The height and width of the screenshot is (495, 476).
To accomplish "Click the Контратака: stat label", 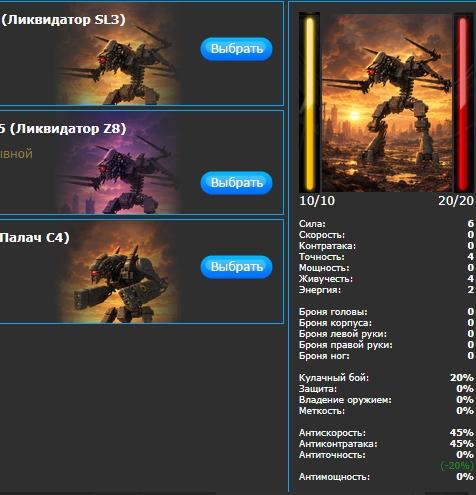I will pos(327,246).
